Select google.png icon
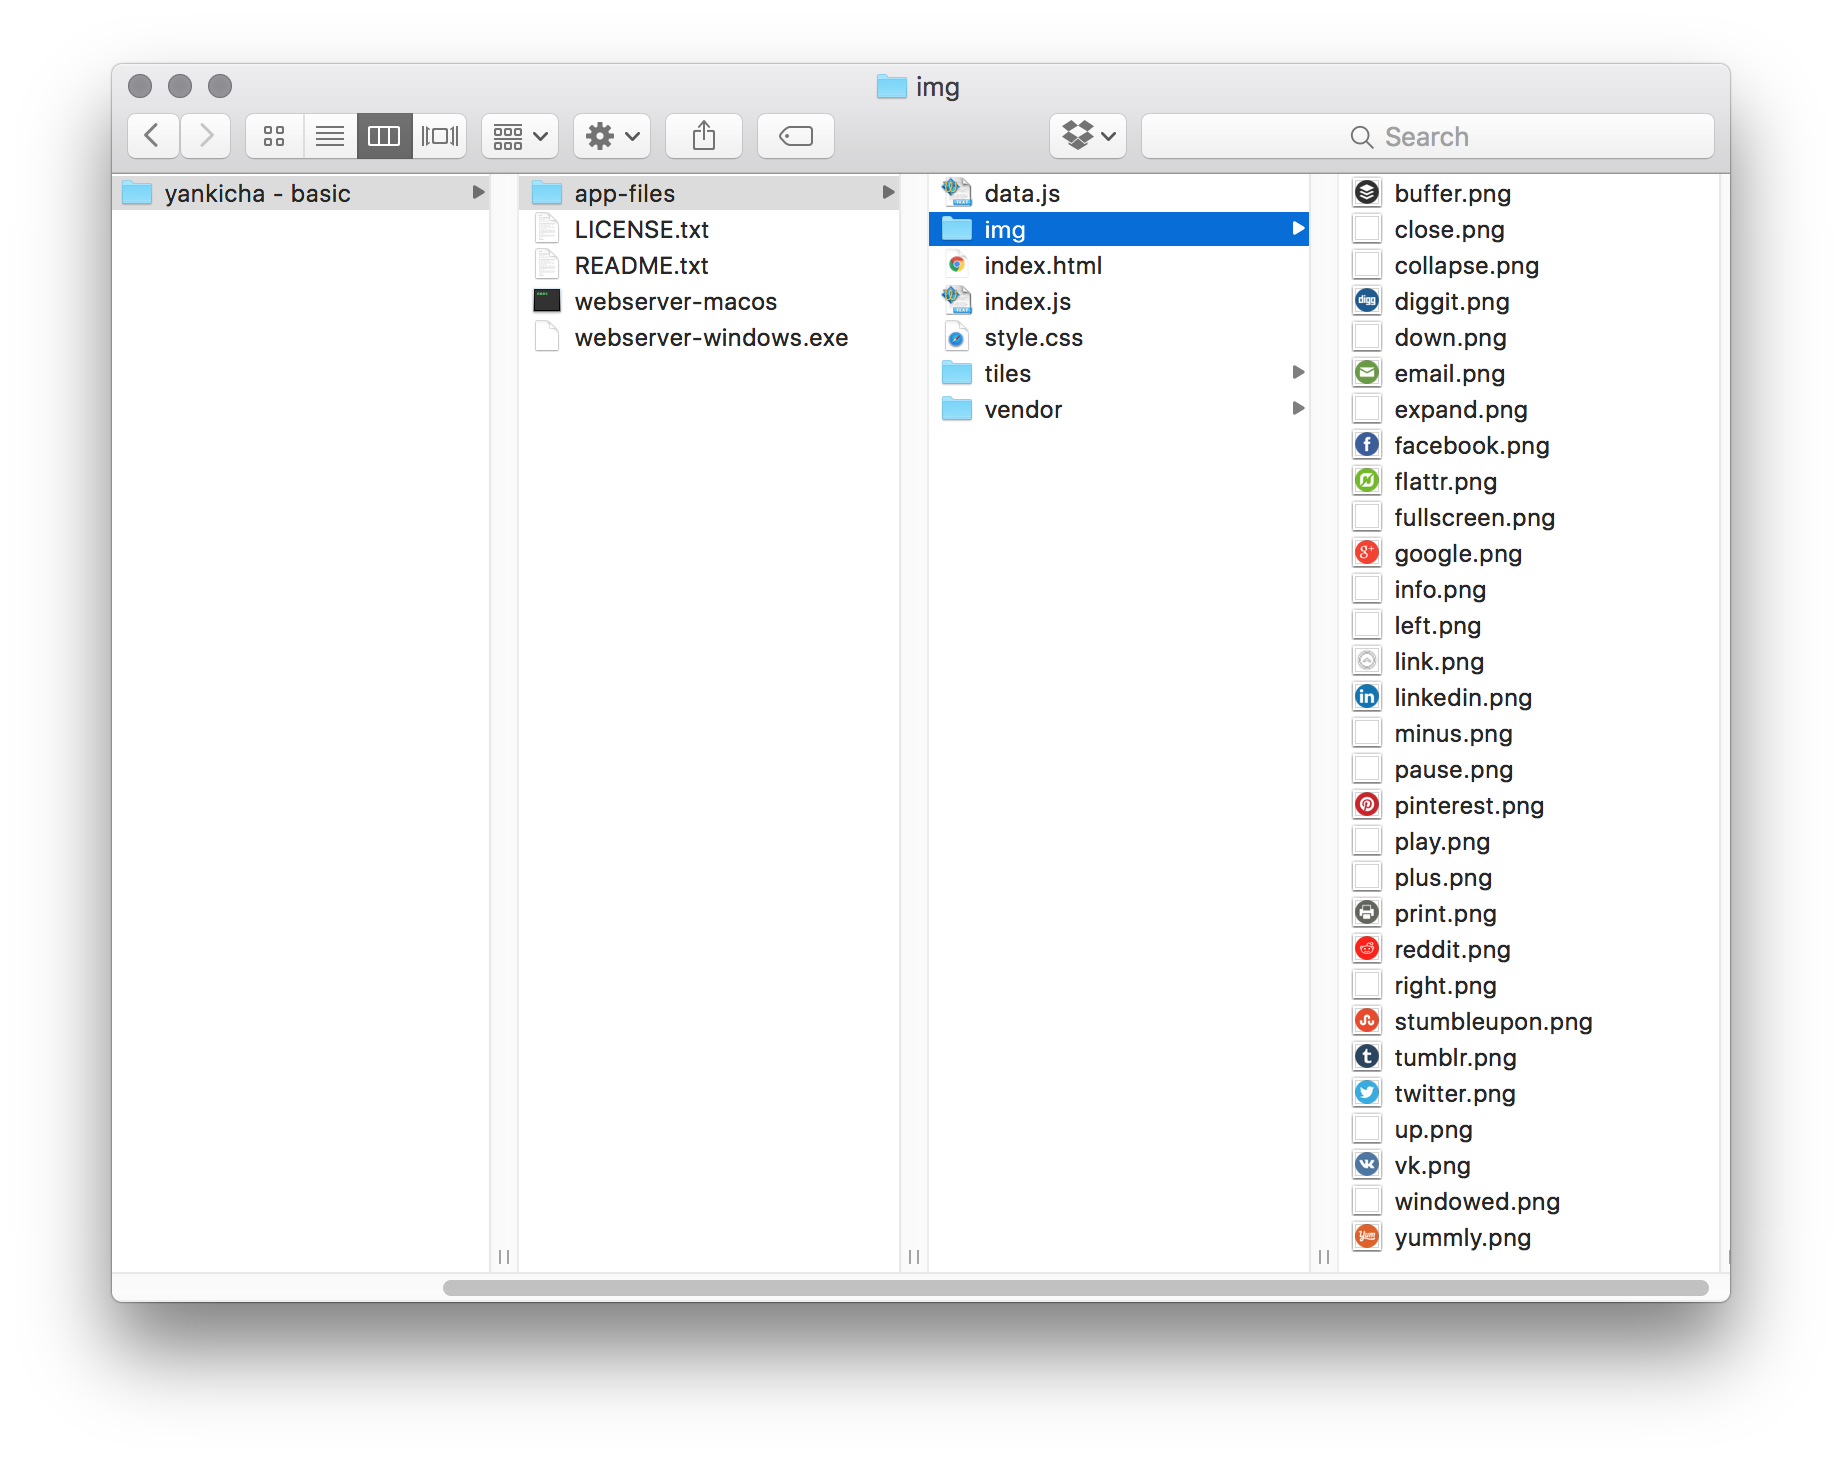Screen dimensions: 1842x1462 coord(1367,553)
